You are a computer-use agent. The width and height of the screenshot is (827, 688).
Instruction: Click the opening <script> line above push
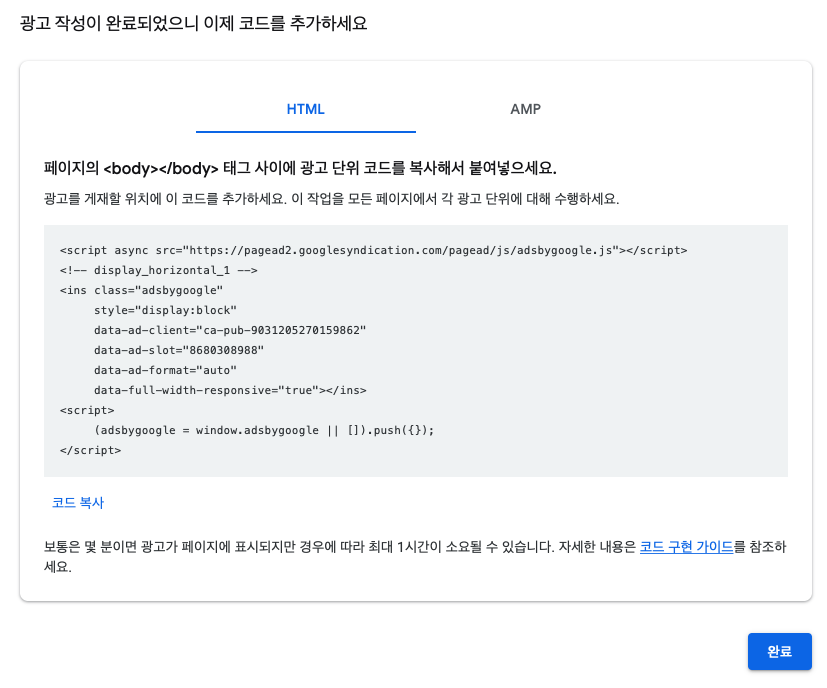pos(87,410)
